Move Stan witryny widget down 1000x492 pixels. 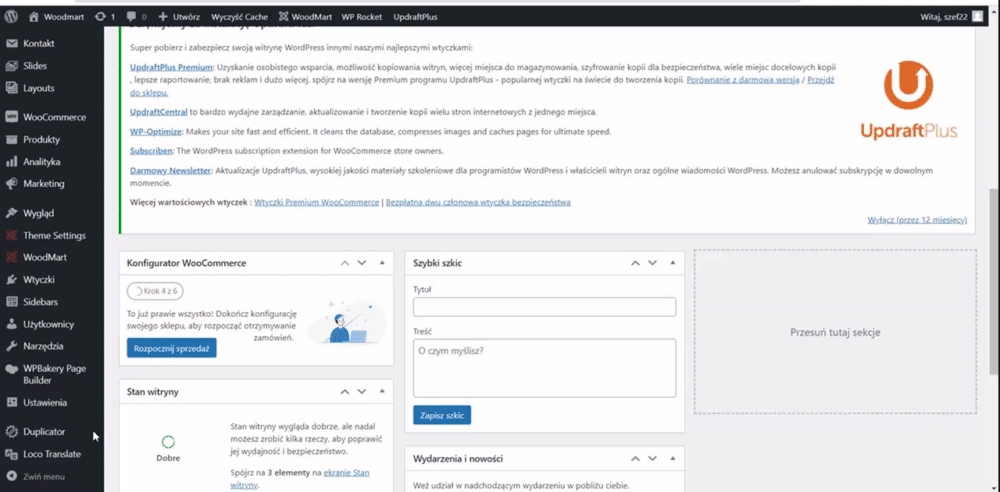362,391
